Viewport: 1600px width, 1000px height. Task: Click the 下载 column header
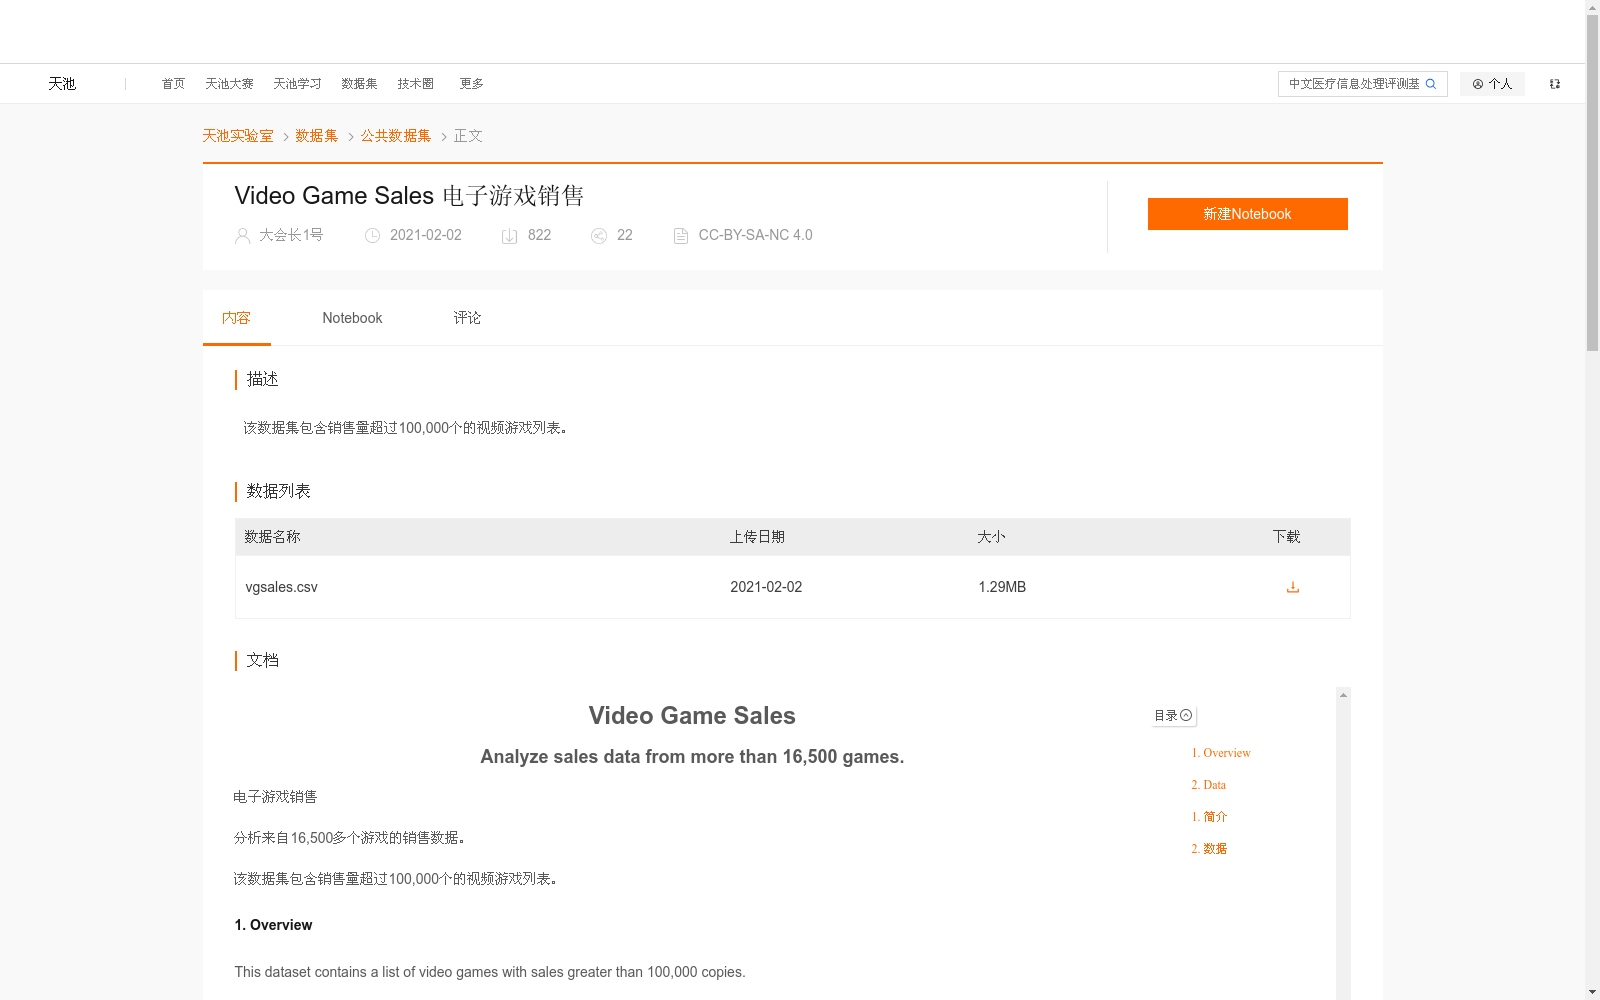[1287, 537]
